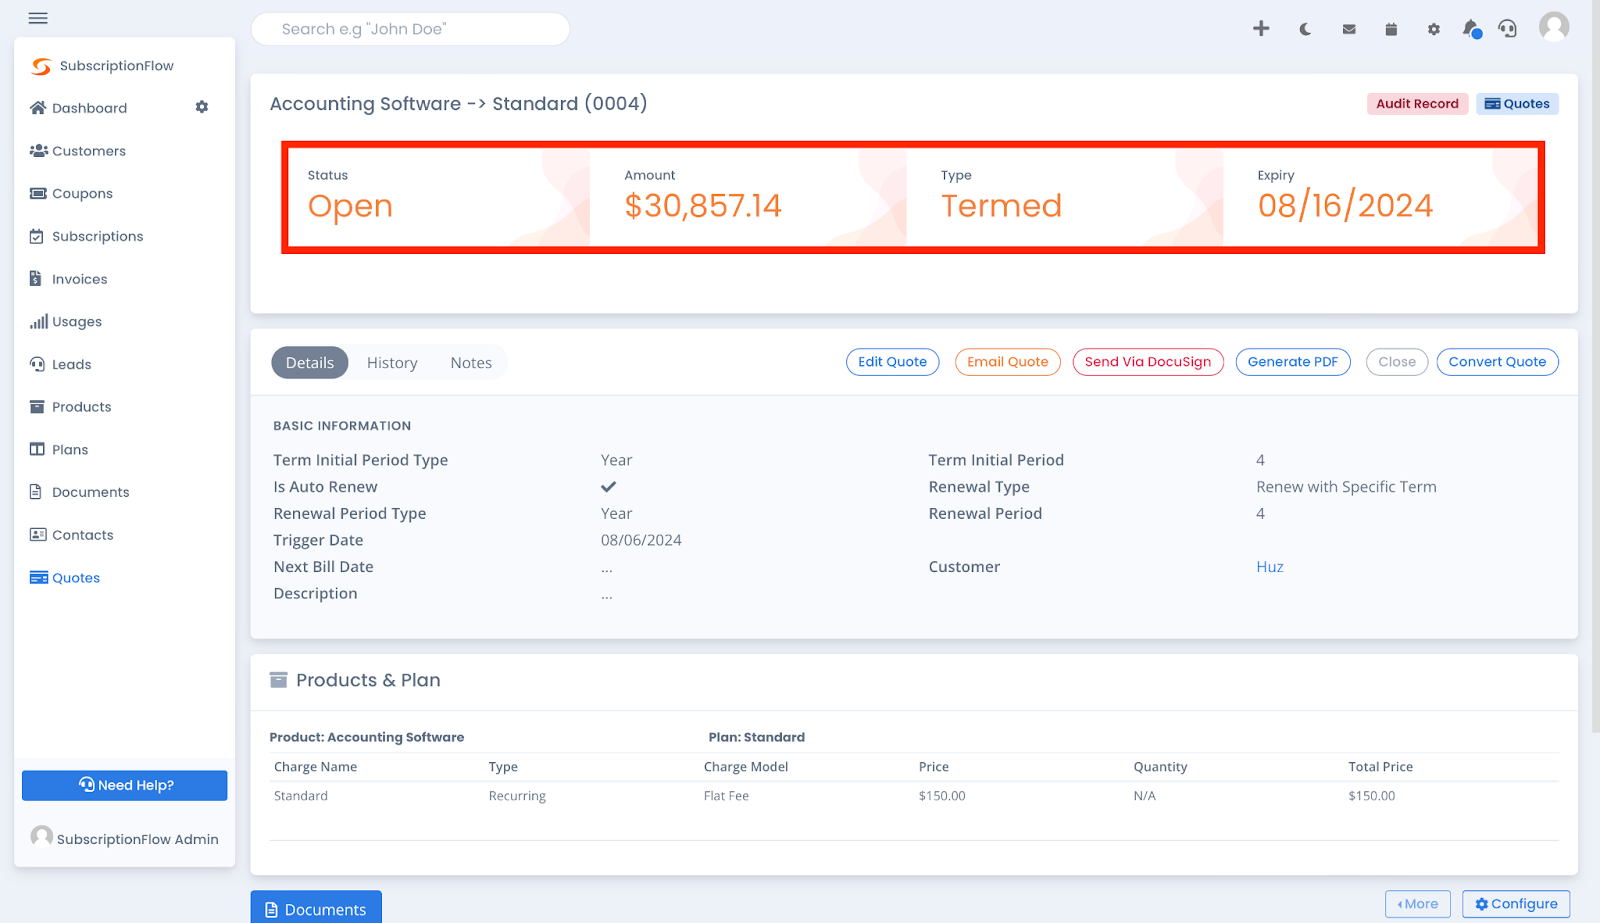Select the Details tab
Screen dimensions: 1600x923
click(310, 363)
